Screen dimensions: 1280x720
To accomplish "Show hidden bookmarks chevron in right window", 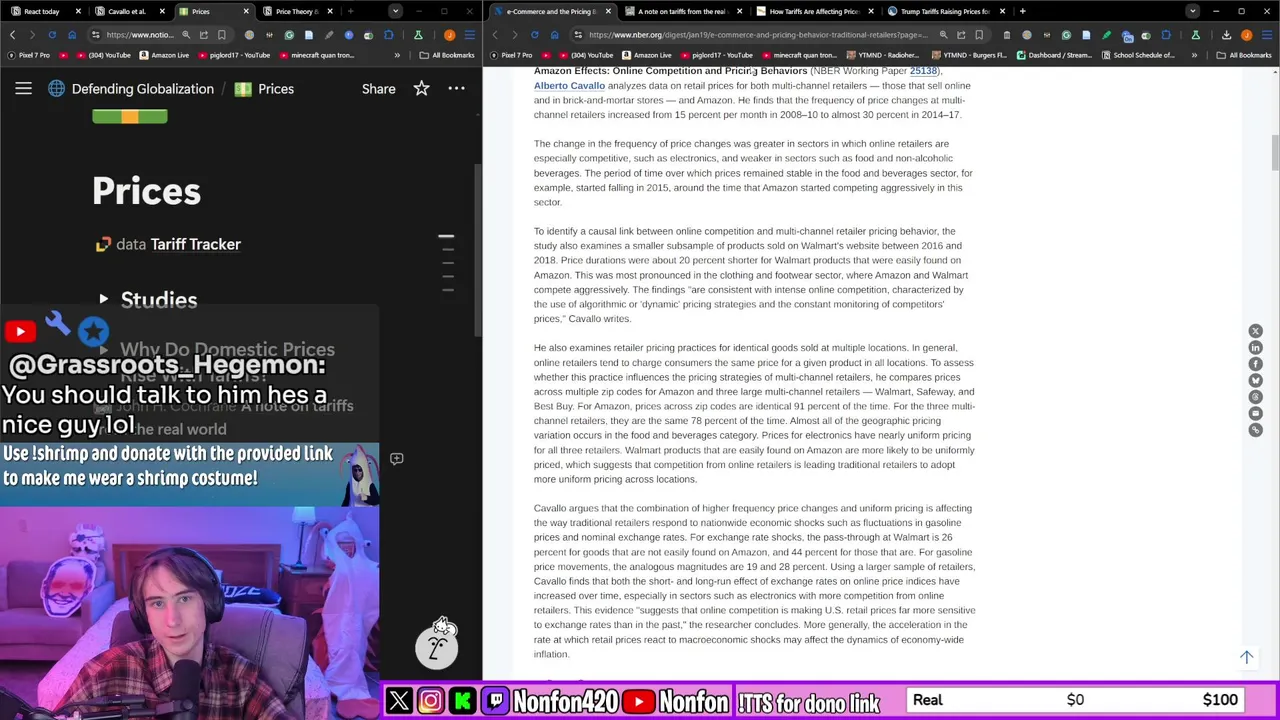I will [1195, 55].
